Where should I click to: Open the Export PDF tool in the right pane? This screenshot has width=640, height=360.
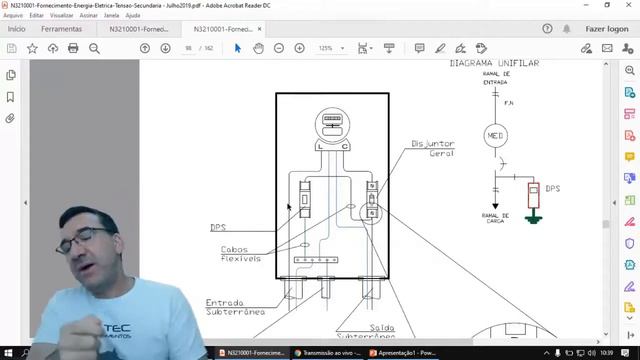[x=630, y=93]
